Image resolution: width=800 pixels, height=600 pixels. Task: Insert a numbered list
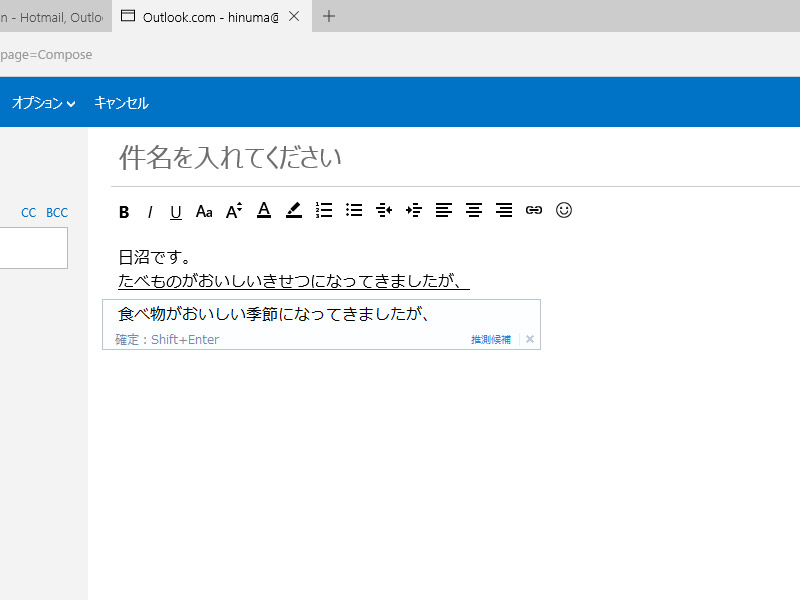click(324, 210)
